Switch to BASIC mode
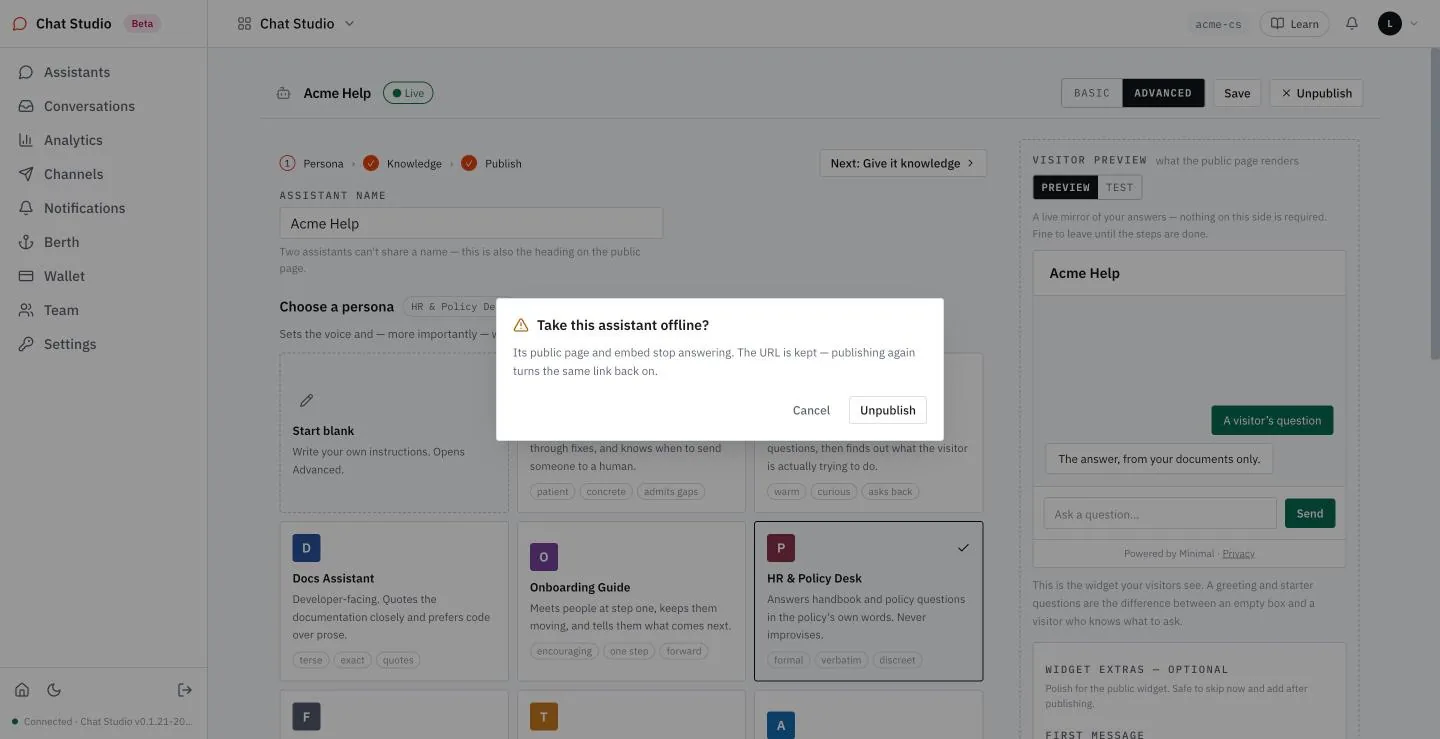 click(x=1092, y=93)
